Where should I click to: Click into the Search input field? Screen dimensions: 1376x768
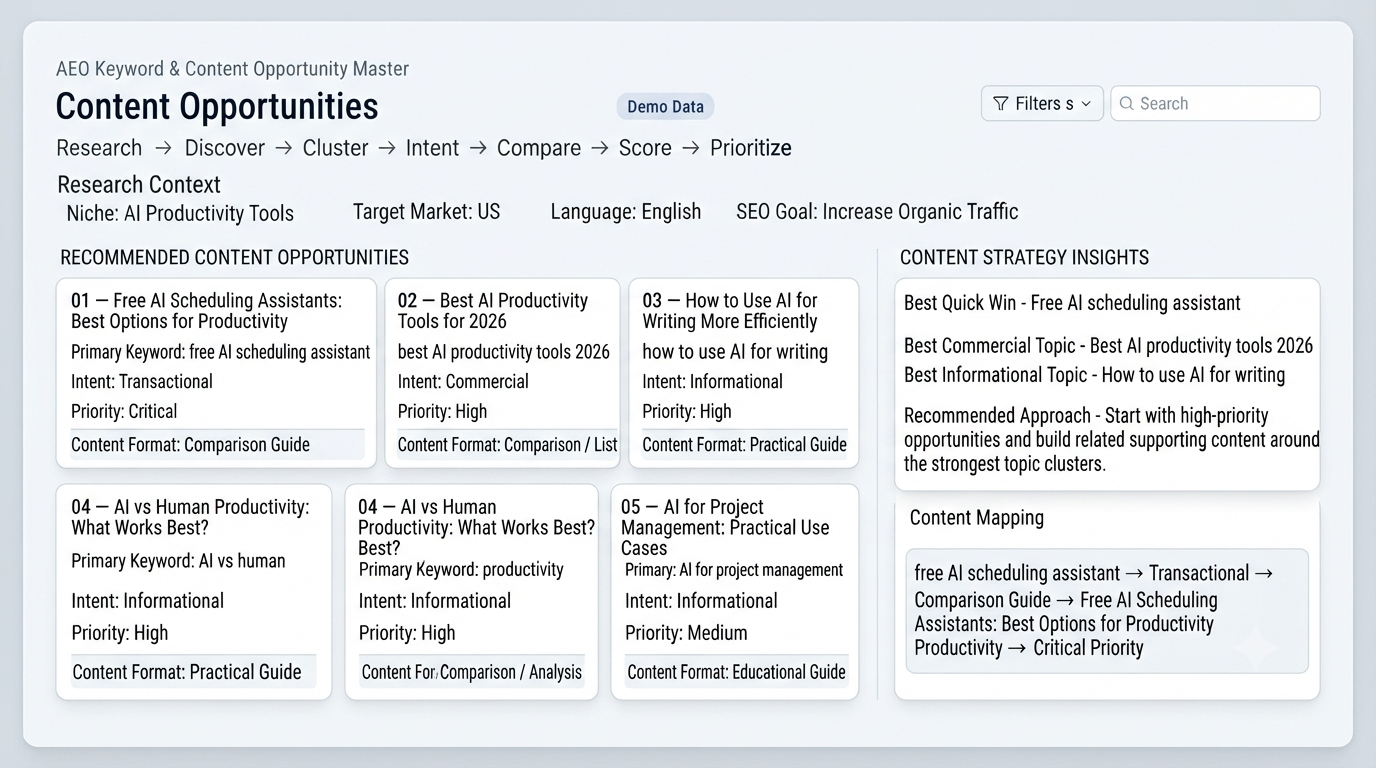[1215, 103]
